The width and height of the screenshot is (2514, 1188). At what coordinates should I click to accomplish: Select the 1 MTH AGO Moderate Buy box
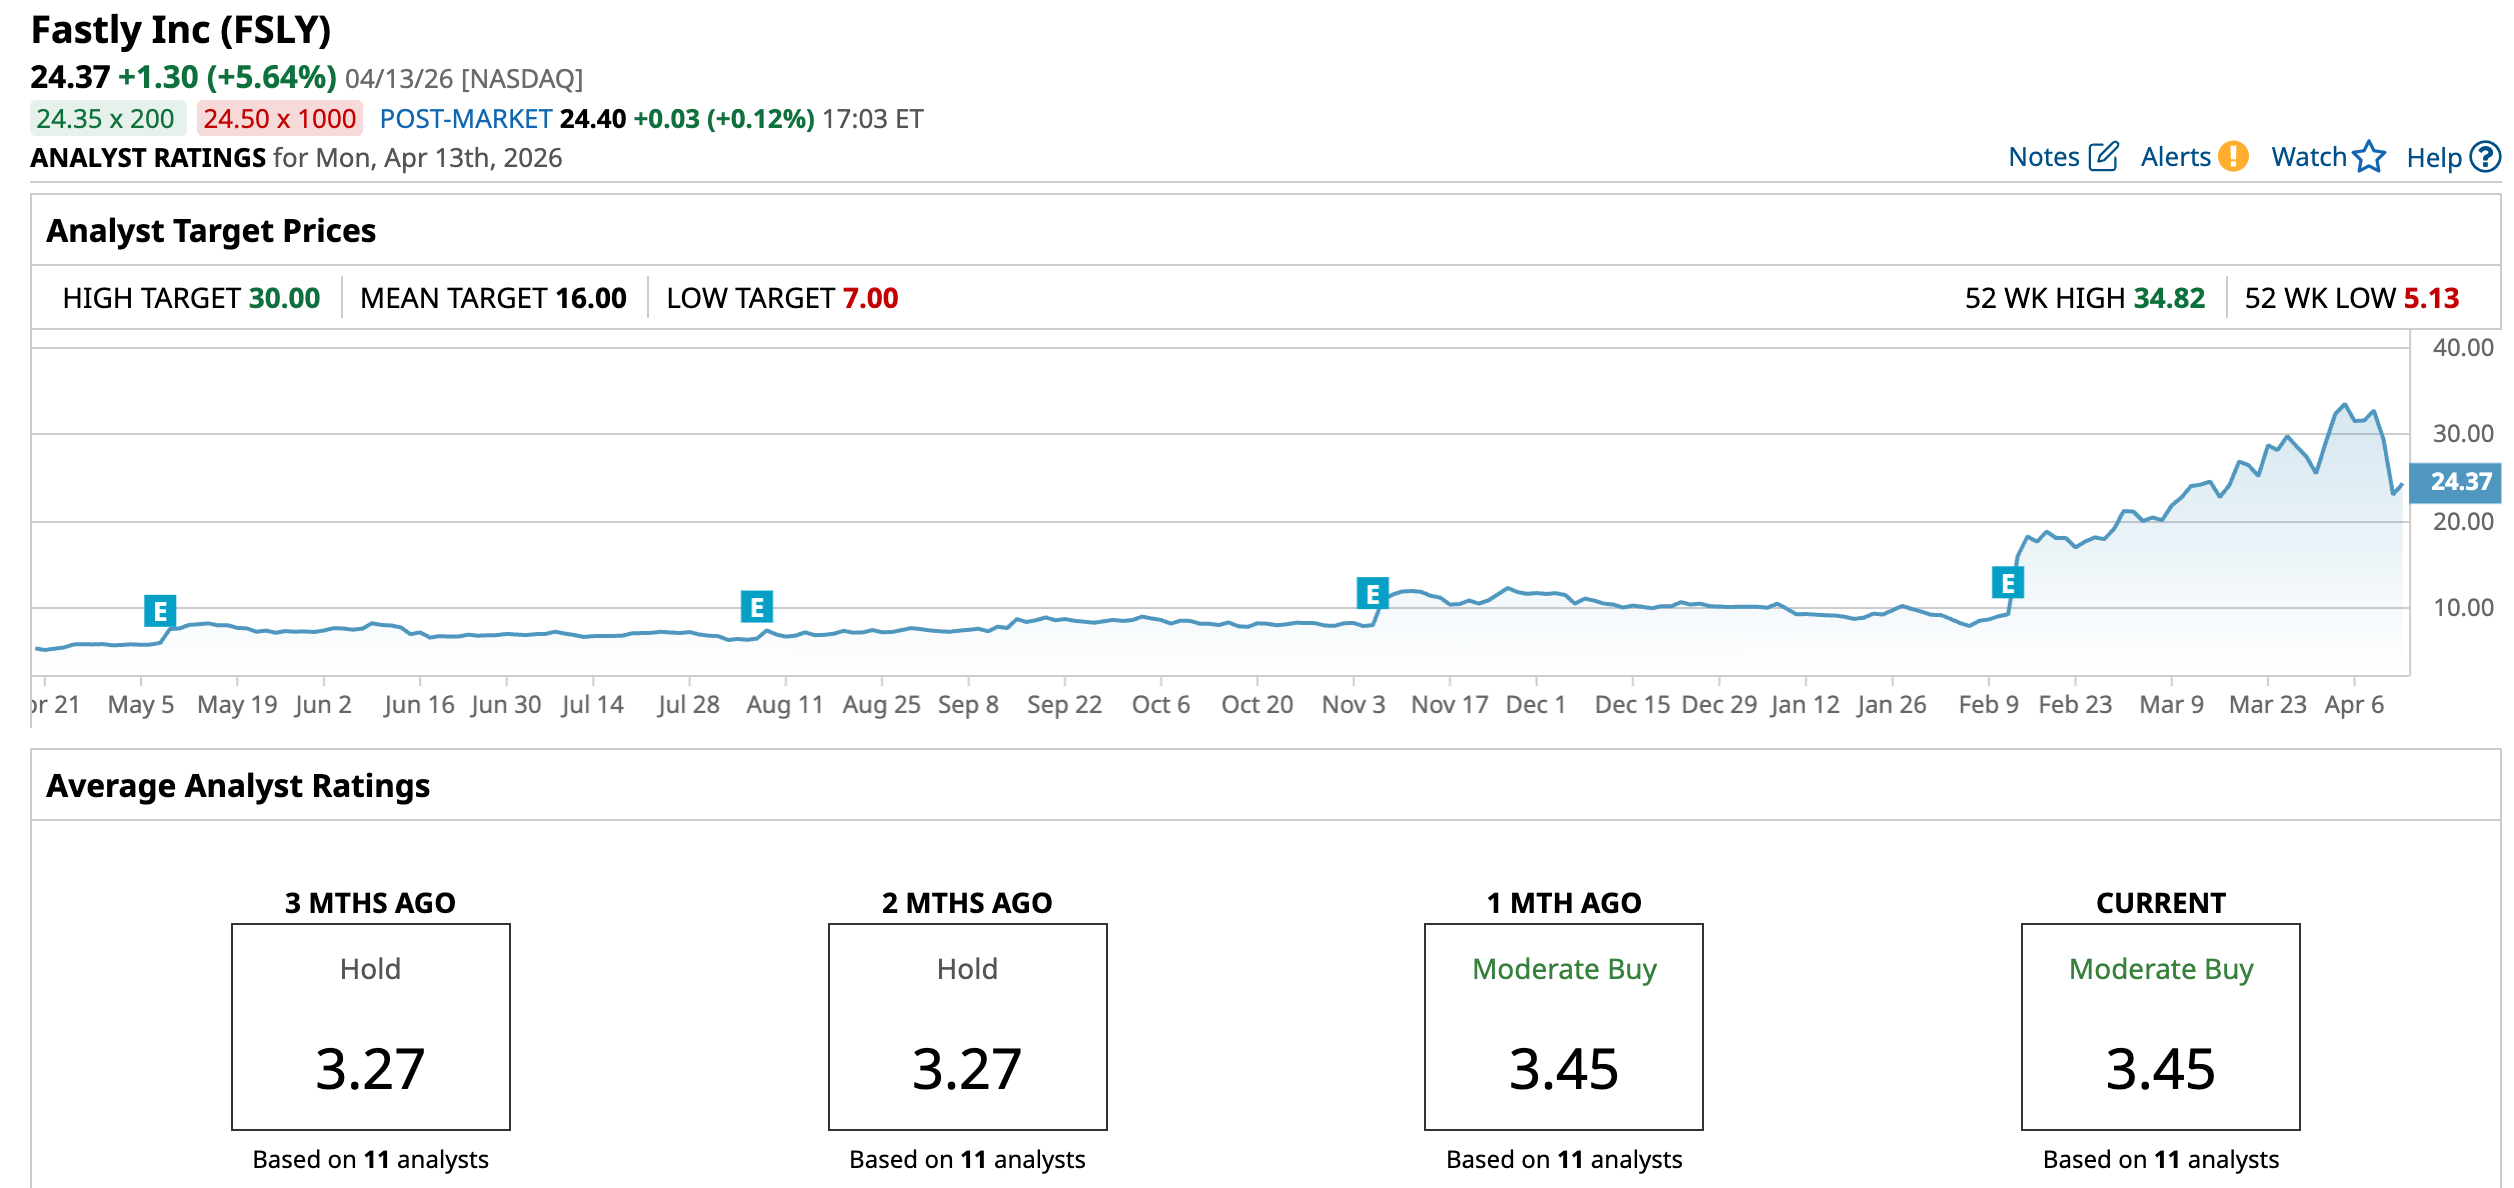click(1563, 1026)
